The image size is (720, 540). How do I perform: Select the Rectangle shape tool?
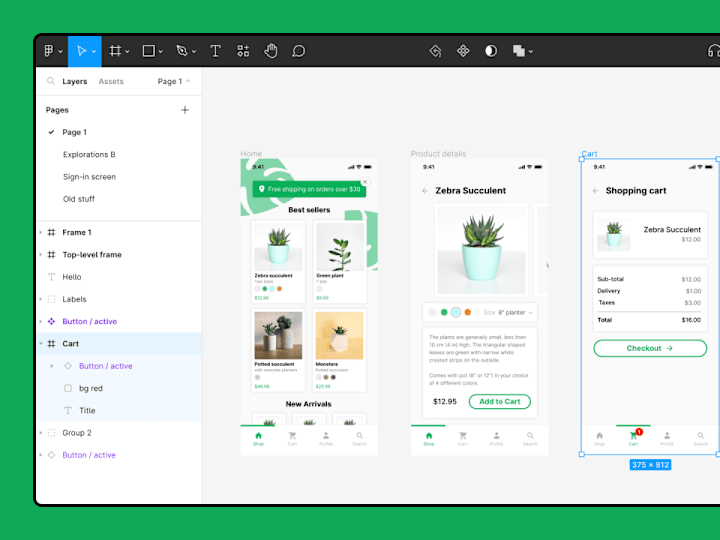click(x=148, y=51)
